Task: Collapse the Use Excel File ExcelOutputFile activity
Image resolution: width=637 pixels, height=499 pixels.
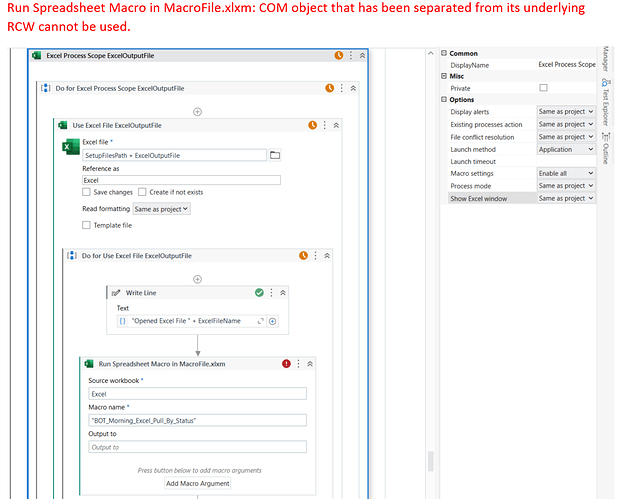Action: pos(336,125)
